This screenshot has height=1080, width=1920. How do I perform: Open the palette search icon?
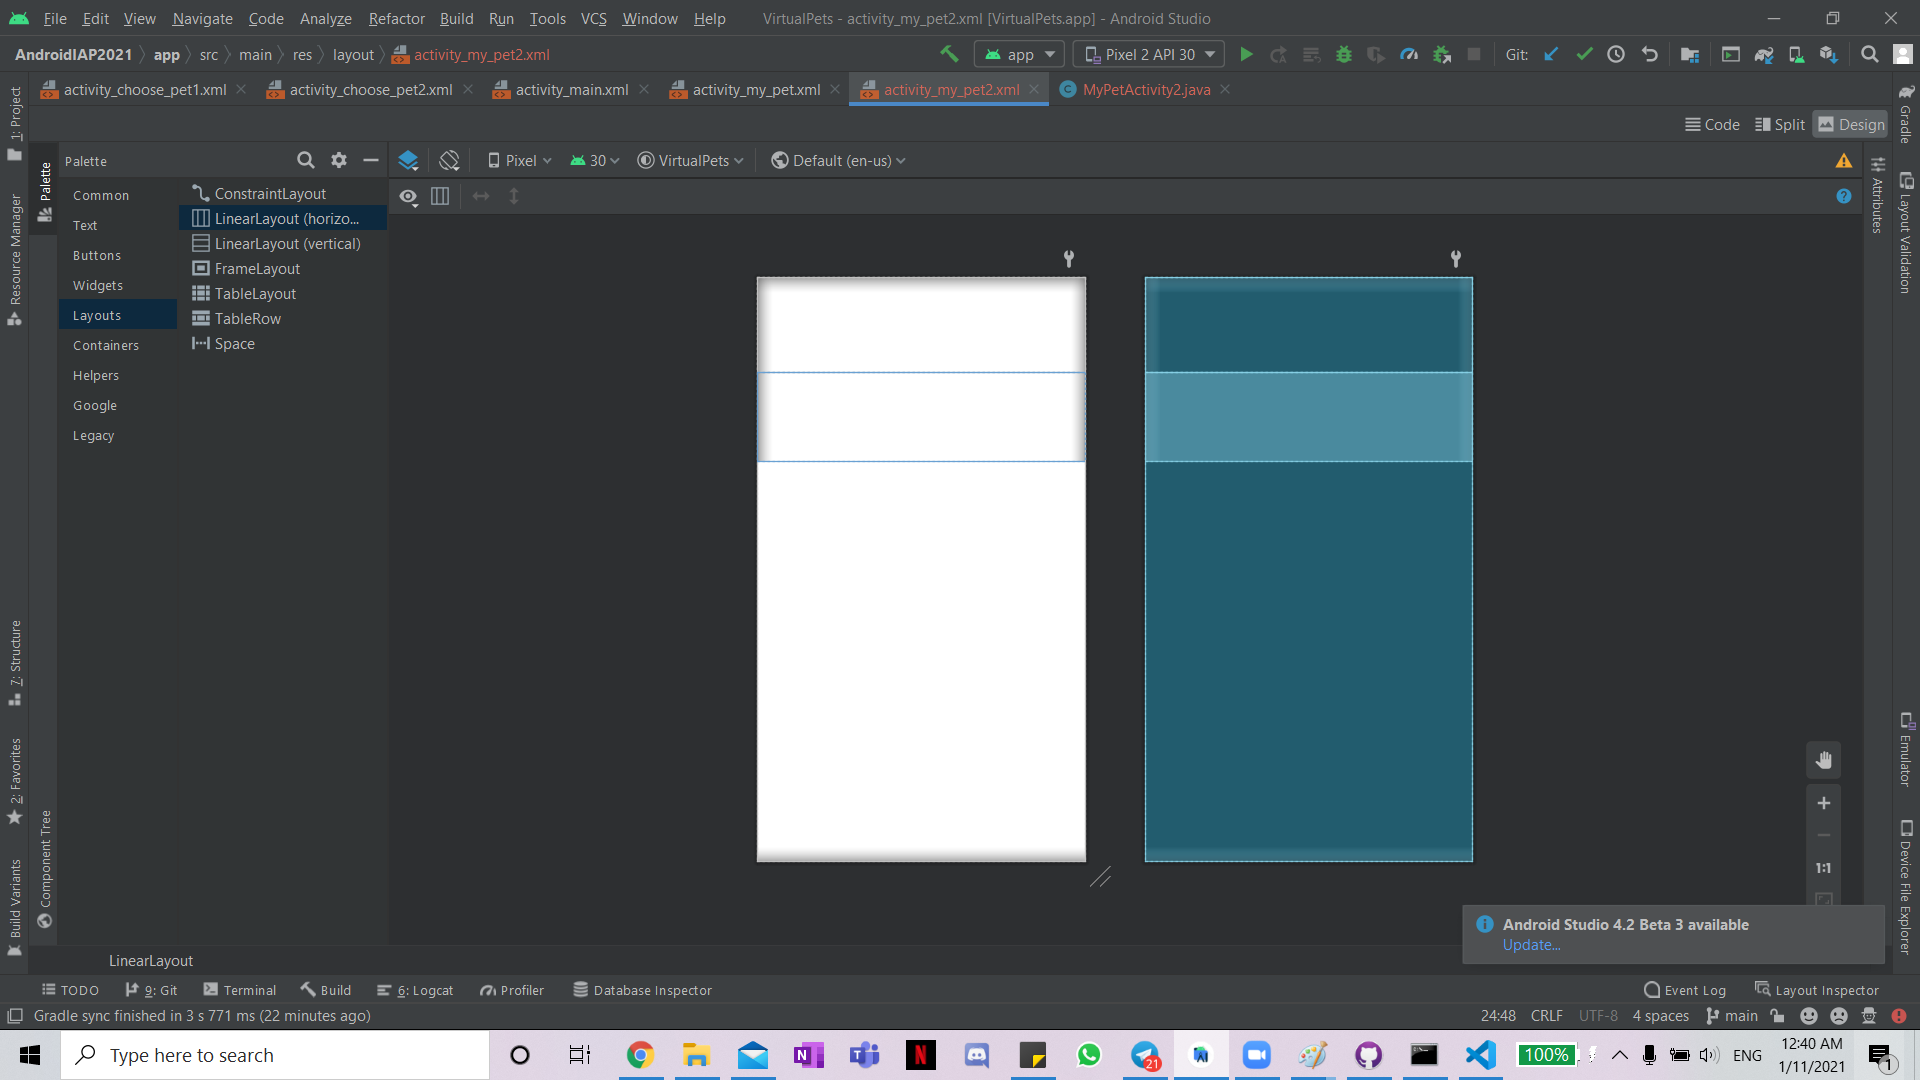coord(305,160)
